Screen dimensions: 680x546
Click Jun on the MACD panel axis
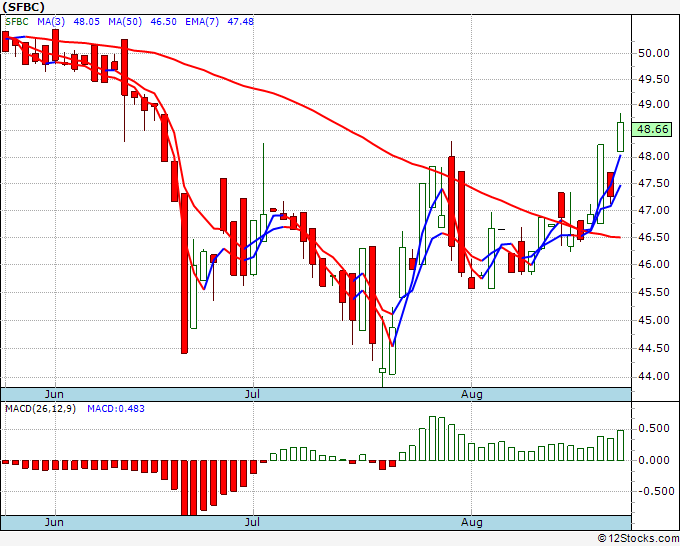tap(54, 522)
